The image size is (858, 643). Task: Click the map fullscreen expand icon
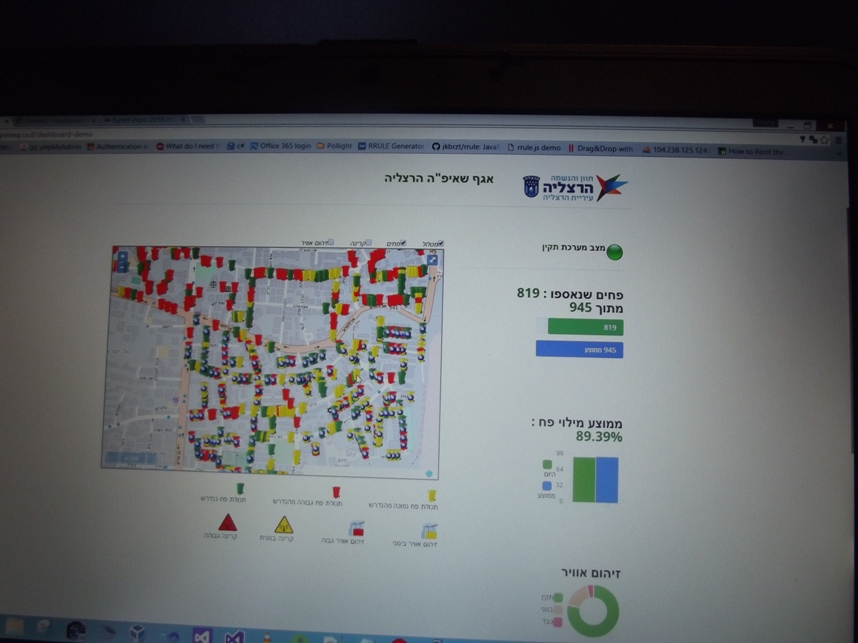point(433,259)
